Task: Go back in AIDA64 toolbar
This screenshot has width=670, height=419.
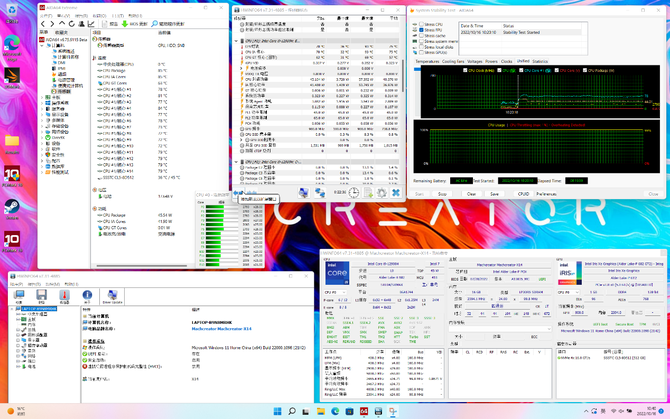Action: point(43,24)
